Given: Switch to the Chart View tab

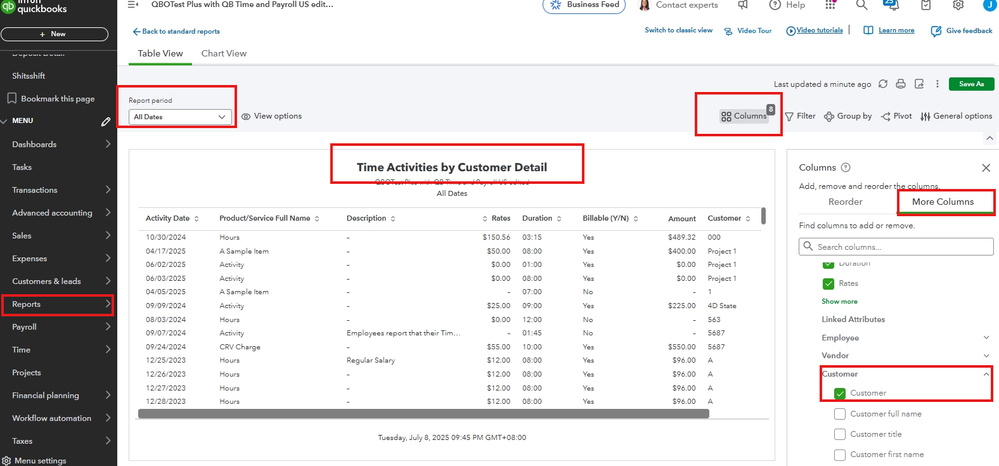Looking at the screenshot, I should [x=224, y=54].
